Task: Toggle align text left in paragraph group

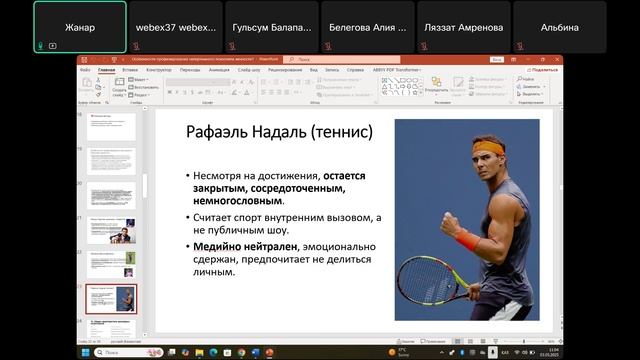Action: [263, 93]
